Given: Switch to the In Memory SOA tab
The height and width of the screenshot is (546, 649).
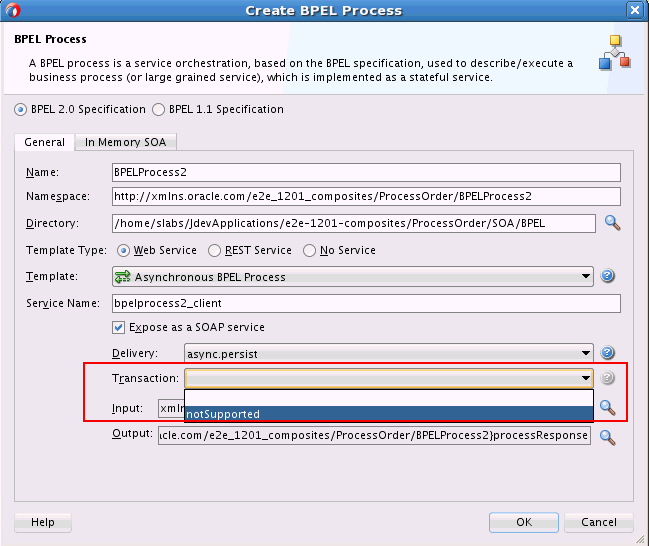Looking at the screenshot, I should (x=125, y=142).
